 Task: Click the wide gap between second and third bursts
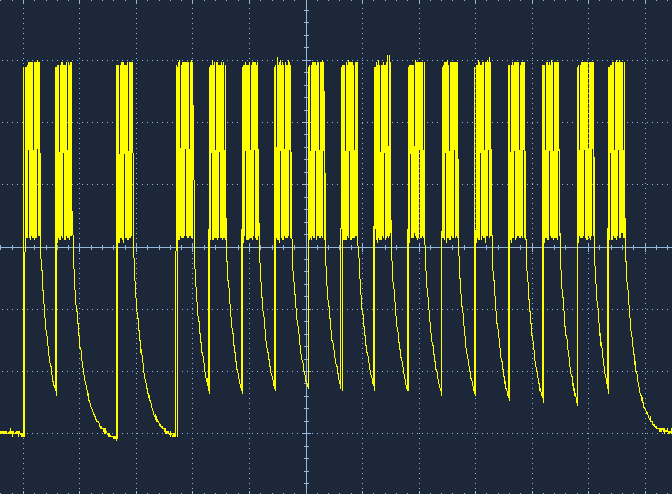94,150
